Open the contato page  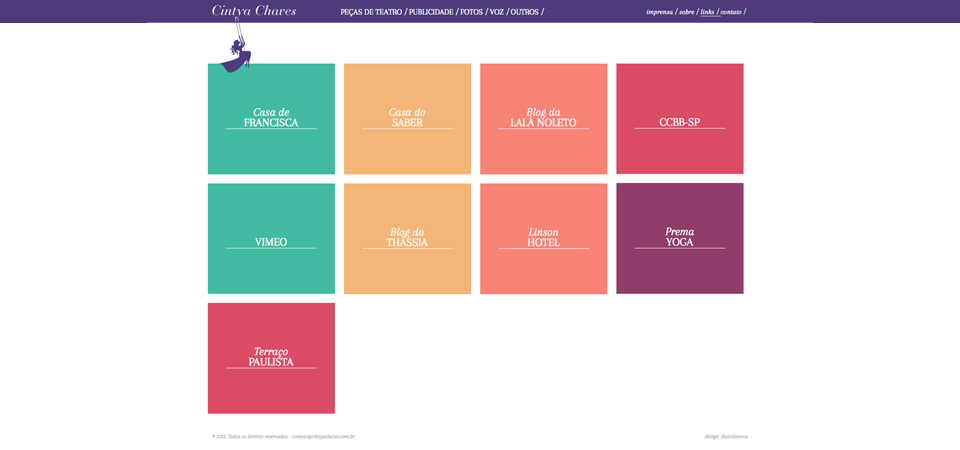[x=731, y=12]
